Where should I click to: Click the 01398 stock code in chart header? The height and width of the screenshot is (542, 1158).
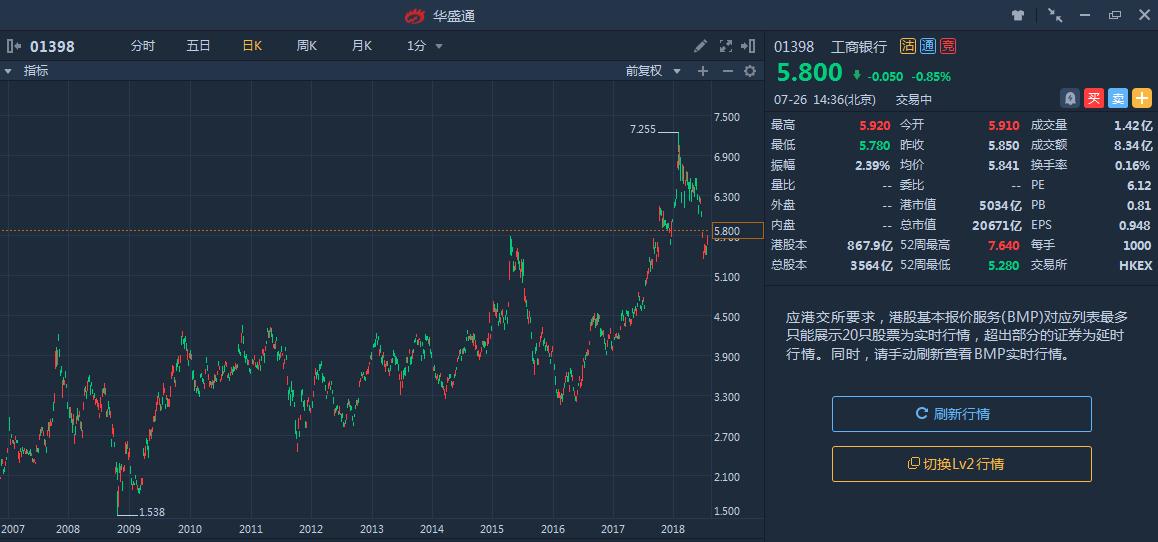[x=52, y=47]
